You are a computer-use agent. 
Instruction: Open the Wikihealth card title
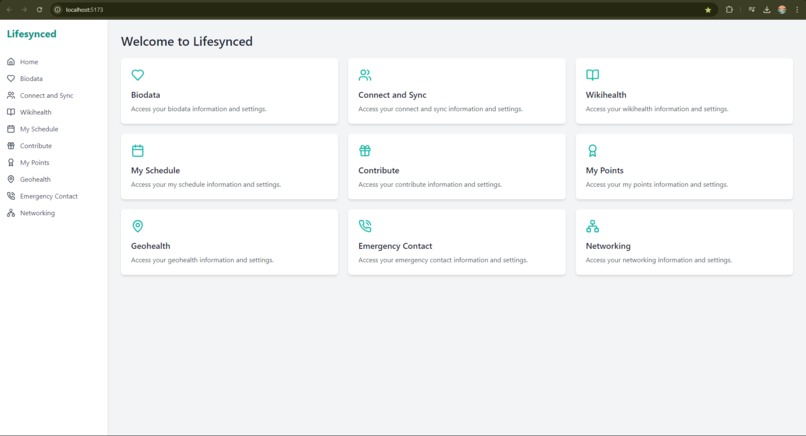point(606,95)
